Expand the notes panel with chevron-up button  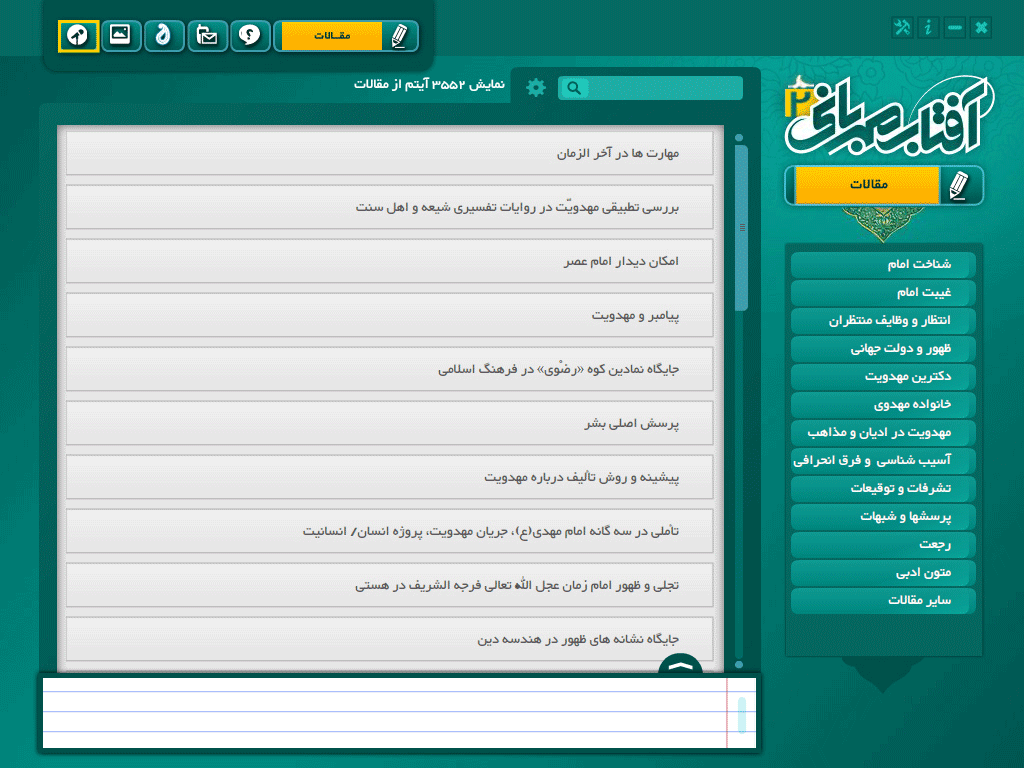pos(680,664)
